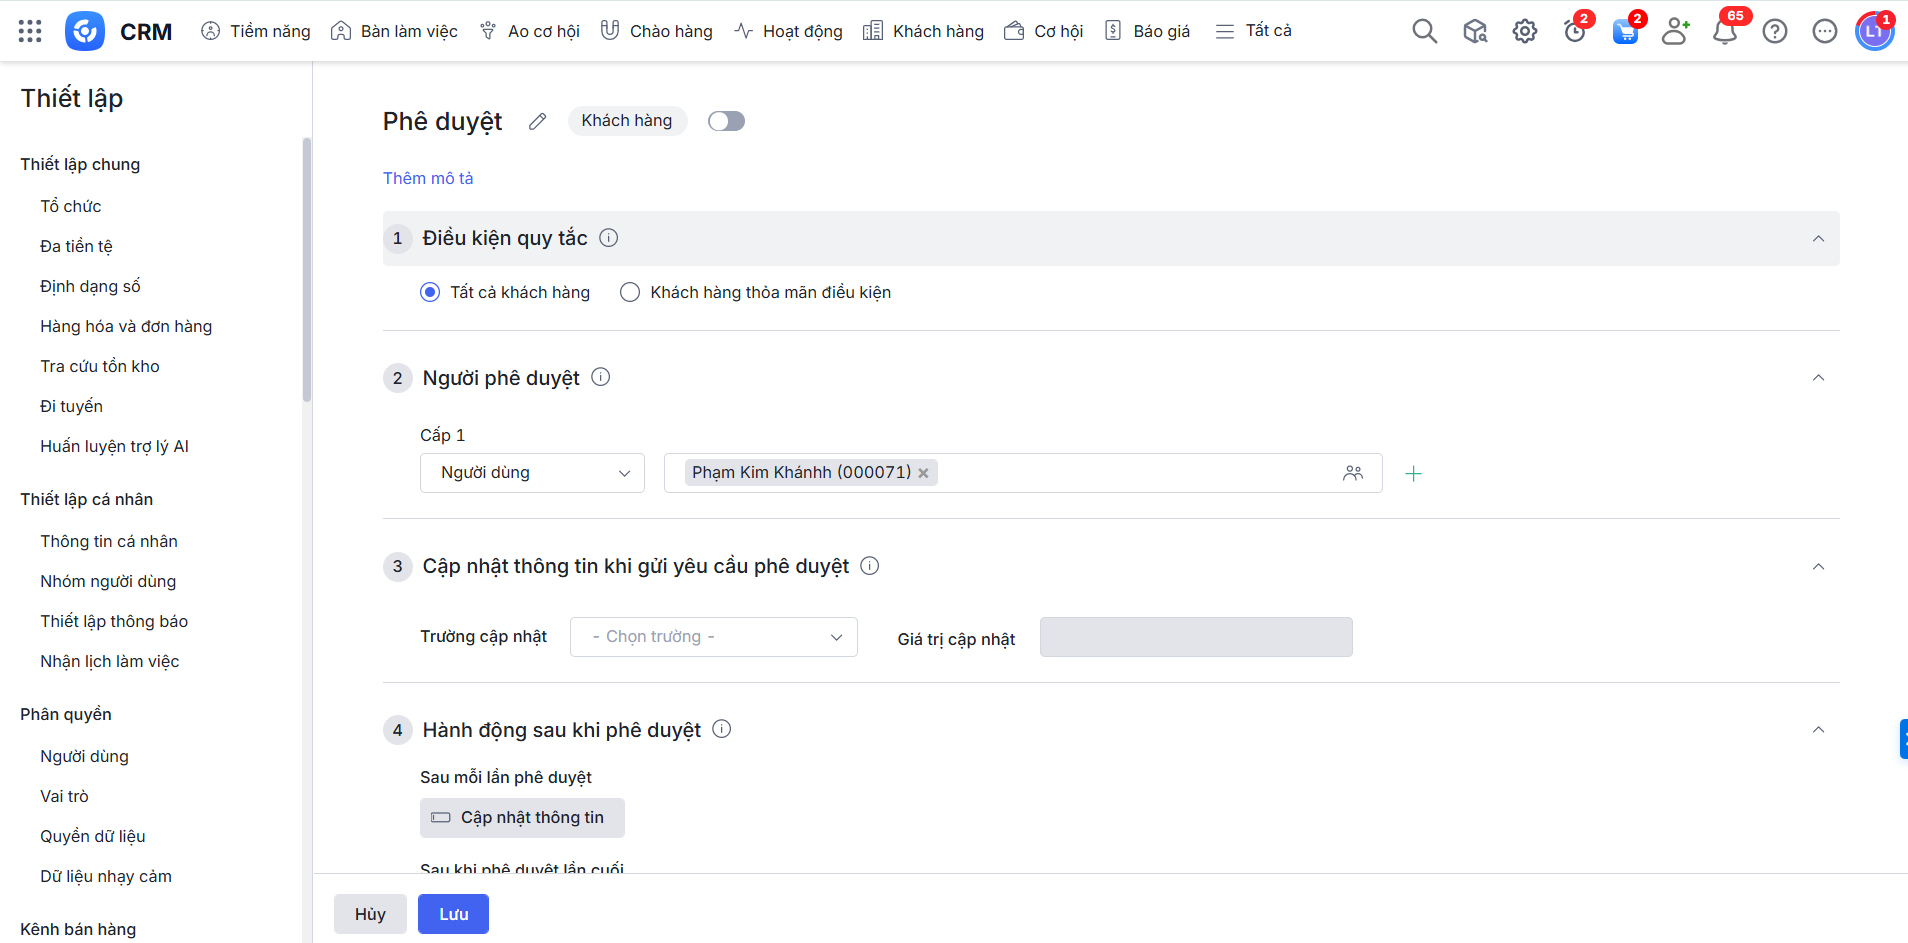This screenshot has height=943, width=1908.
Task: Open the "Chọn trường" field dropdown
Action: [713, 637]
